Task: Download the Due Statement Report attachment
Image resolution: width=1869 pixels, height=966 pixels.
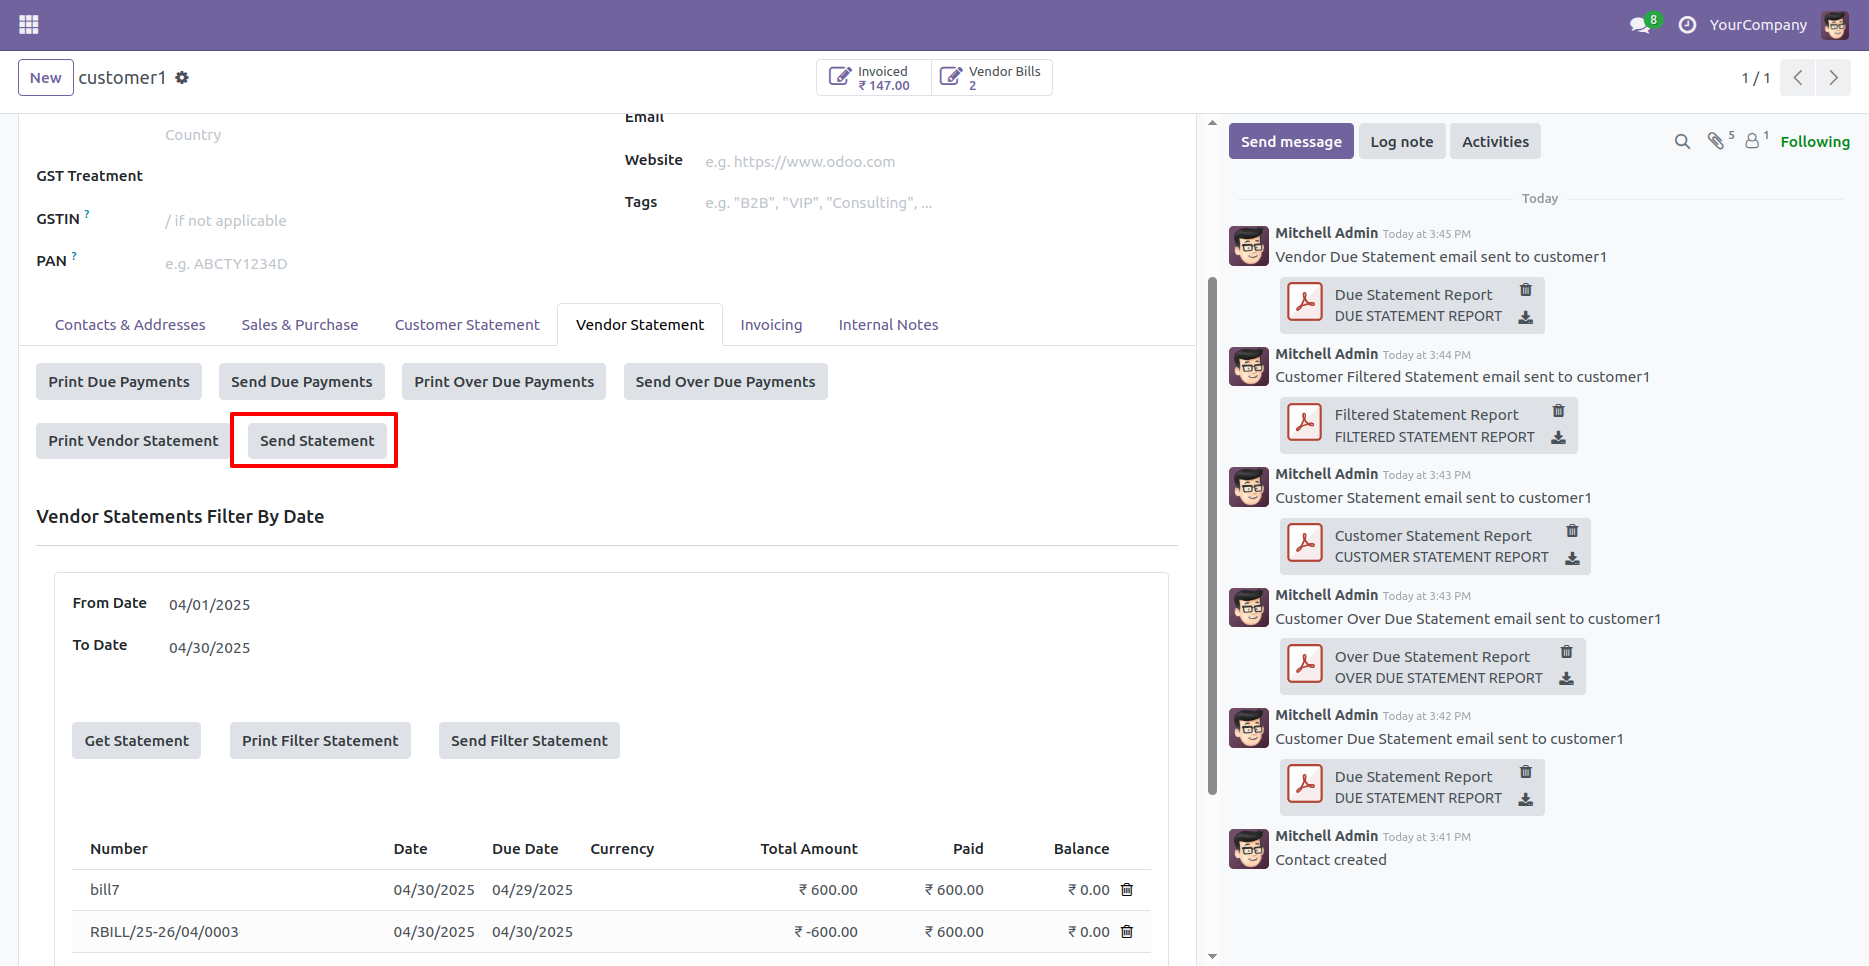Action: click(1526, 318)
